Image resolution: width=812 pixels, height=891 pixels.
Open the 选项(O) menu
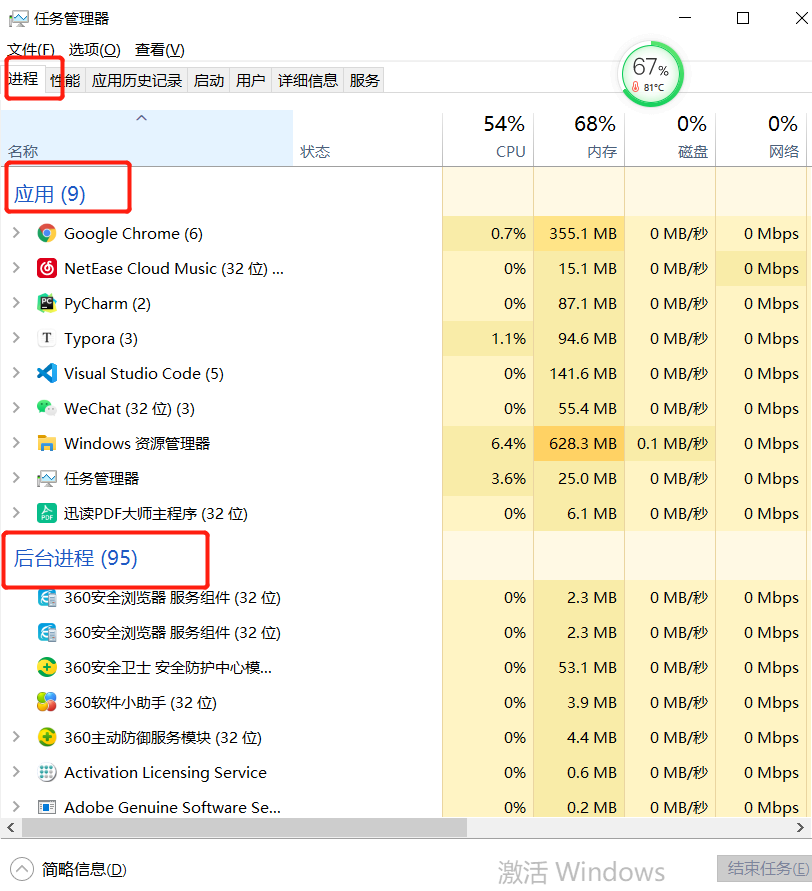pos(95,49)
